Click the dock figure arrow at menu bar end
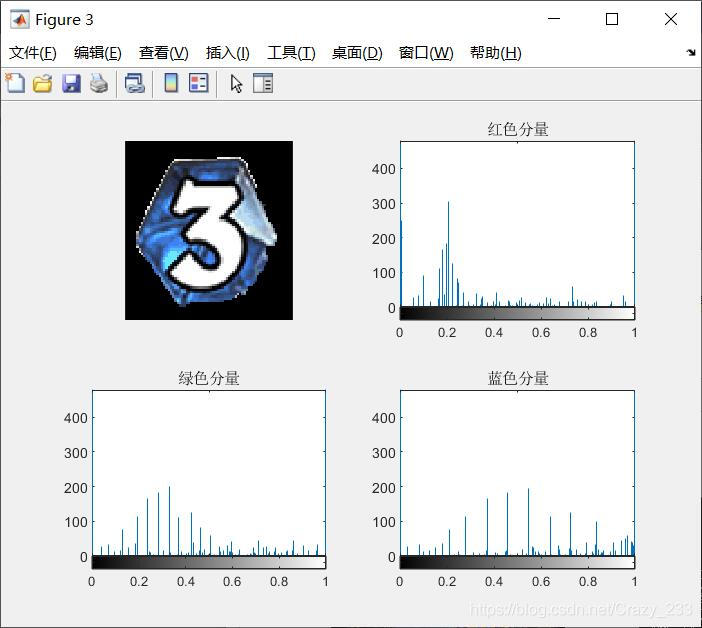Image resolution: width=702 pixels, height=628 pixels. pos(691,53)
